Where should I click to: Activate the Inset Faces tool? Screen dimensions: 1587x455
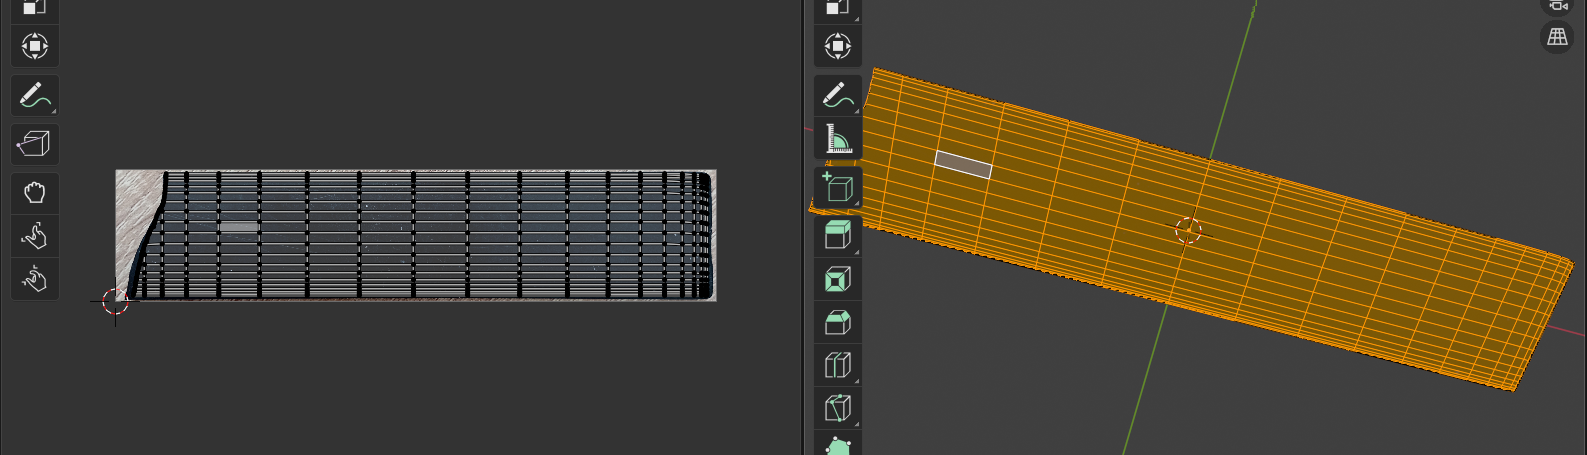pos(838,279)
